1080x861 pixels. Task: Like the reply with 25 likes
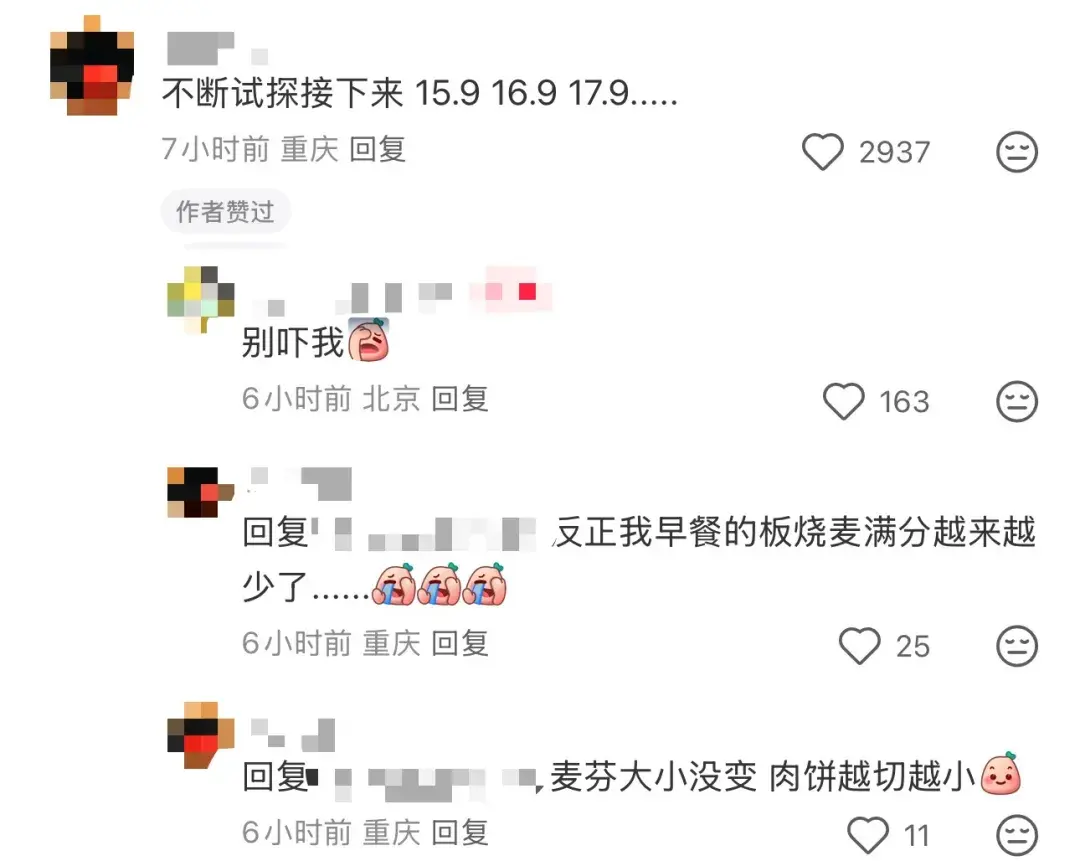click(x=860, y=646)
